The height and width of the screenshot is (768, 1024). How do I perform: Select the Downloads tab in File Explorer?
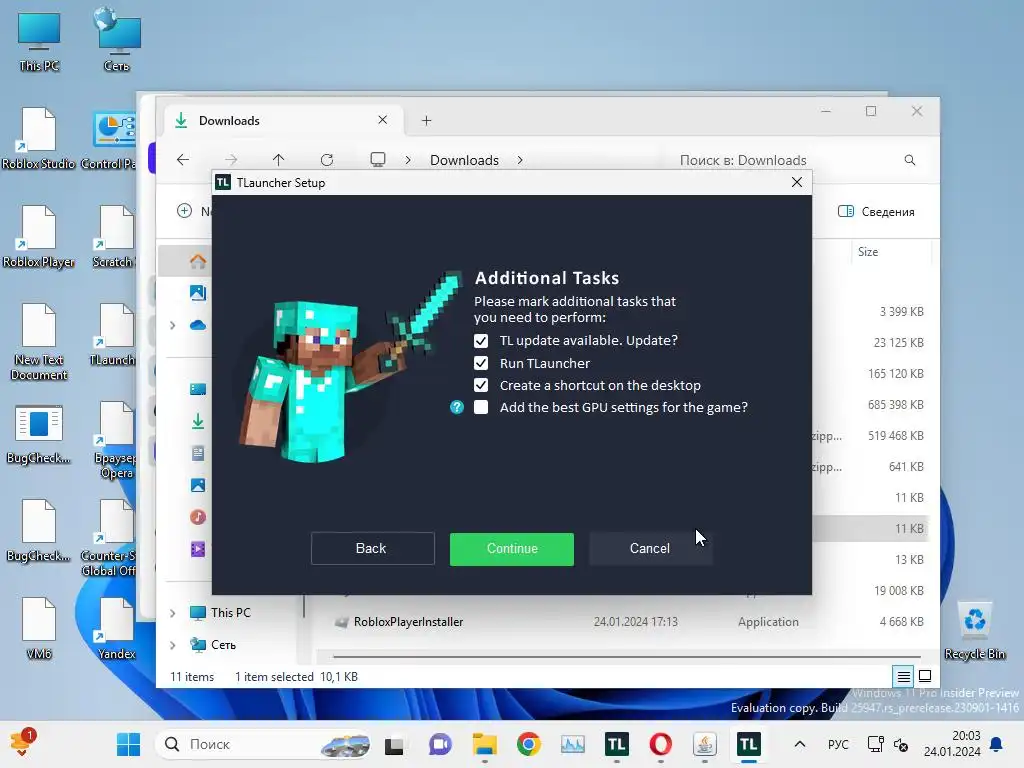pos(282,120)
